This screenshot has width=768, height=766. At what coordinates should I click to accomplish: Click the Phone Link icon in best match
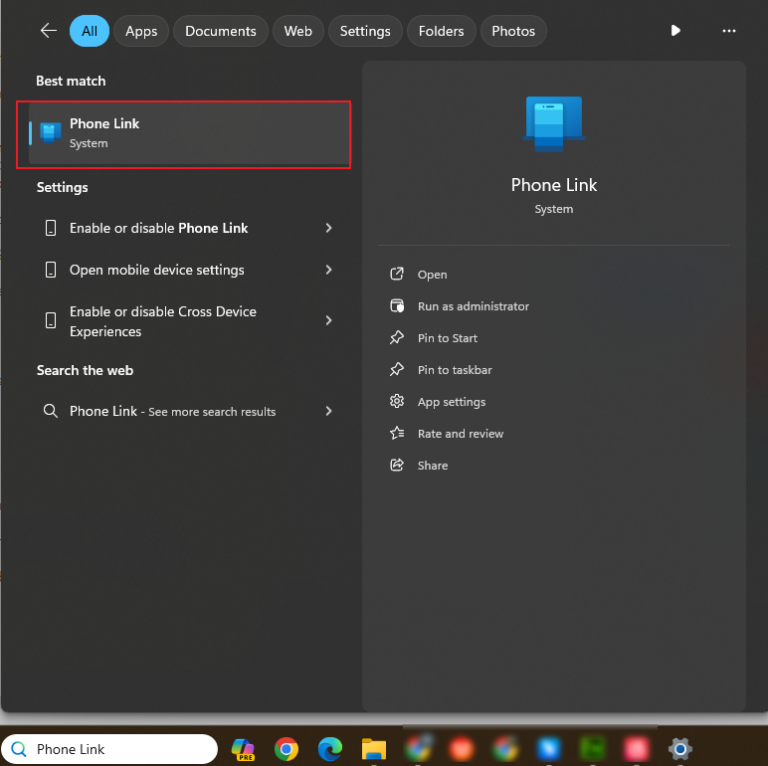(x=50, y=133)
